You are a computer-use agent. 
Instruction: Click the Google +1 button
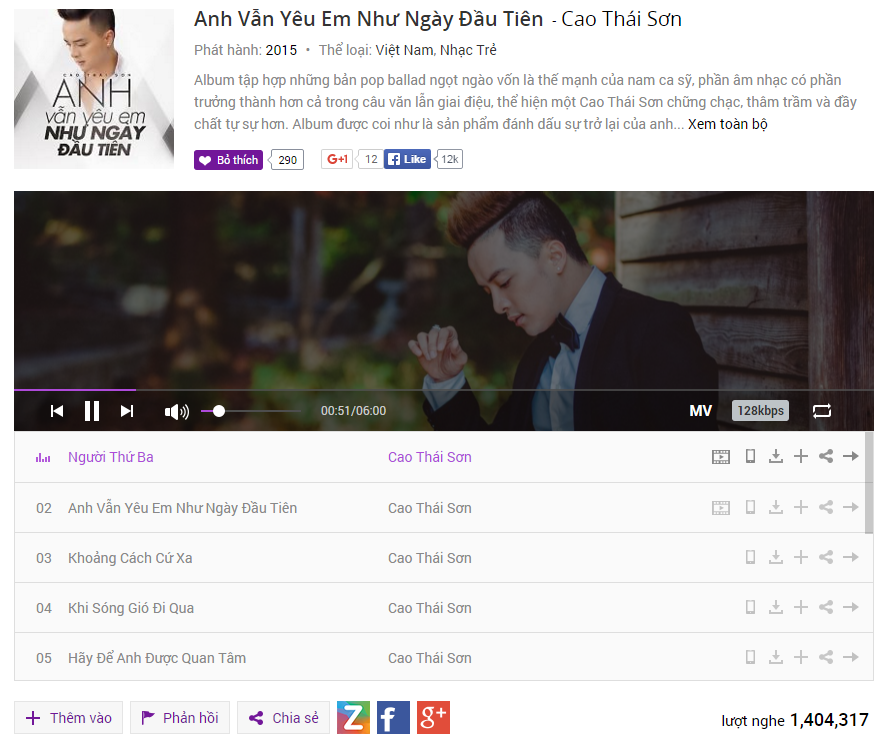337,159
